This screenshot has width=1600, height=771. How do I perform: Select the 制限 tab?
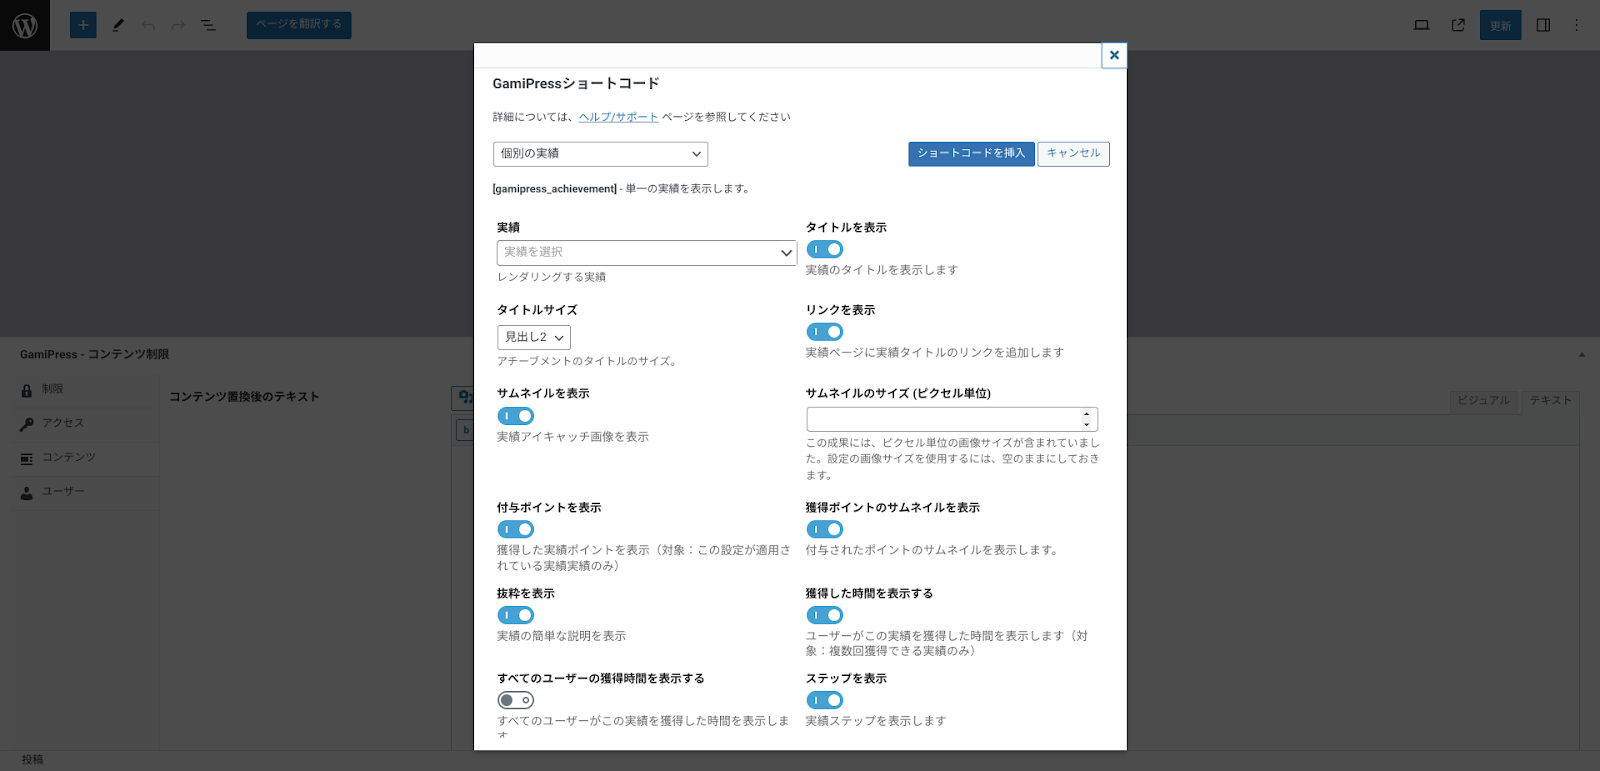(86, 390)
